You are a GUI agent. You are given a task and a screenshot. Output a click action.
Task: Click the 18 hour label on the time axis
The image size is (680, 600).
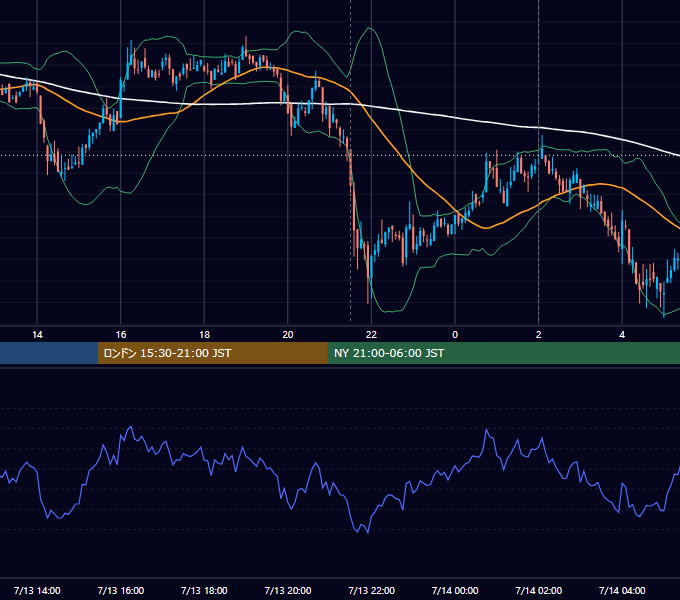pos(204,335)
